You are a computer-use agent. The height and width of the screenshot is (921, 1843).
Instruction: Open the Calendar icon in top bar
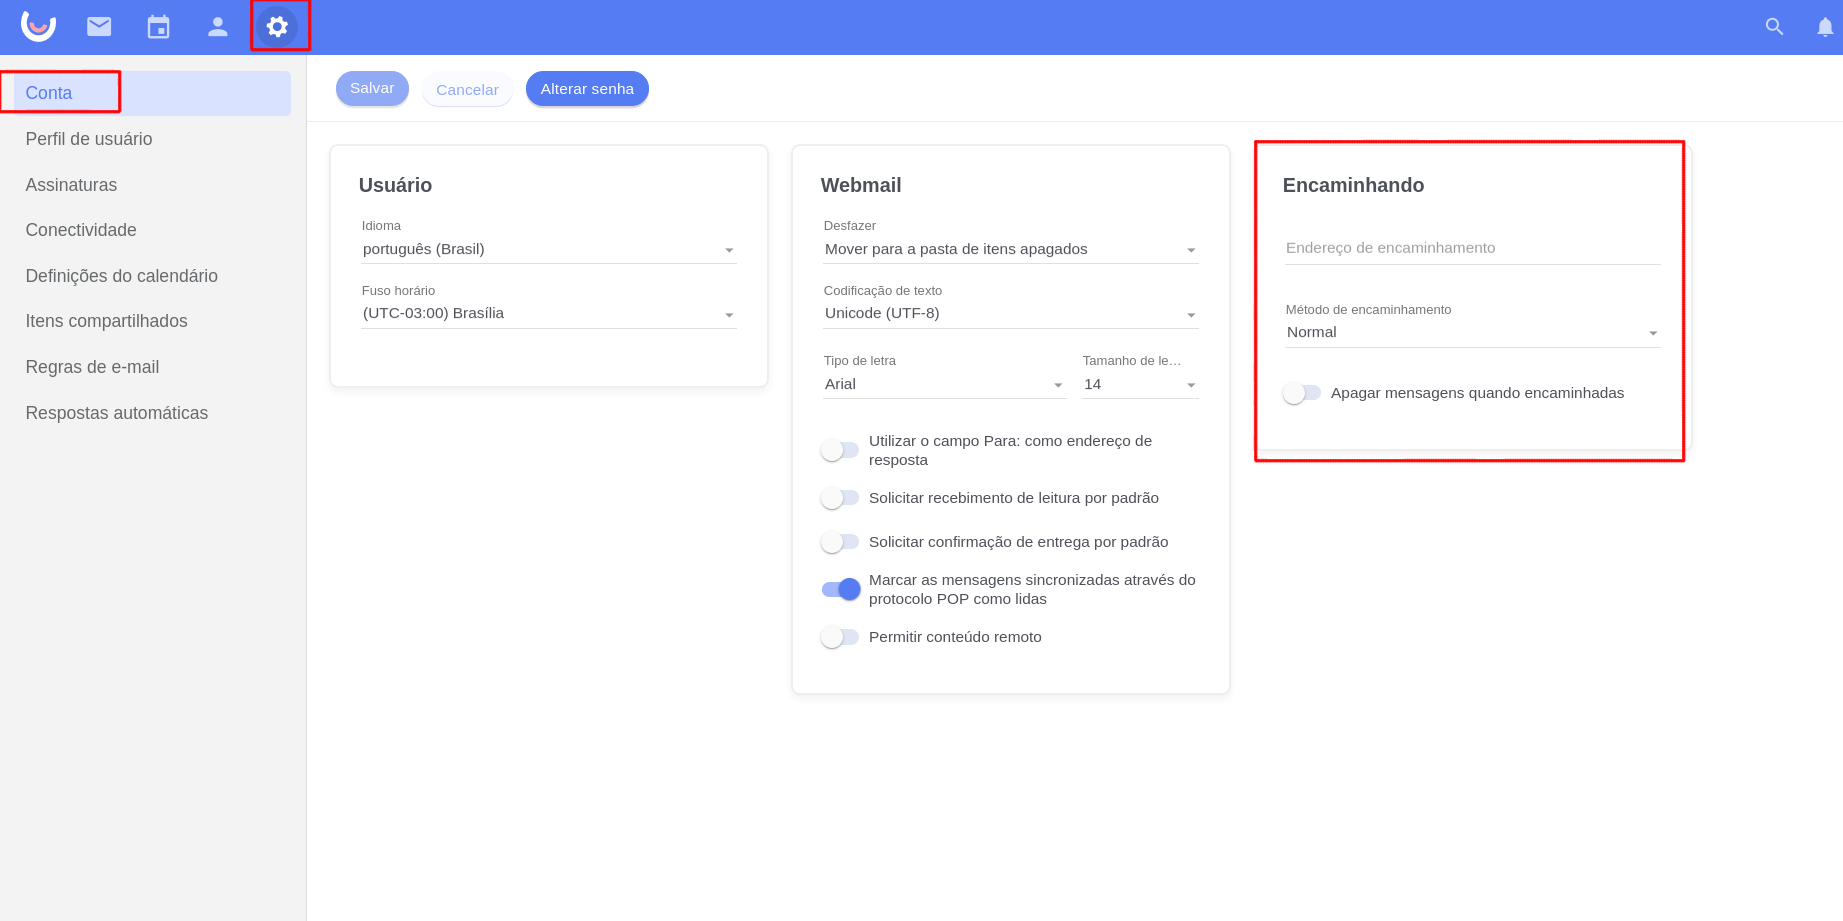(158, 27)
